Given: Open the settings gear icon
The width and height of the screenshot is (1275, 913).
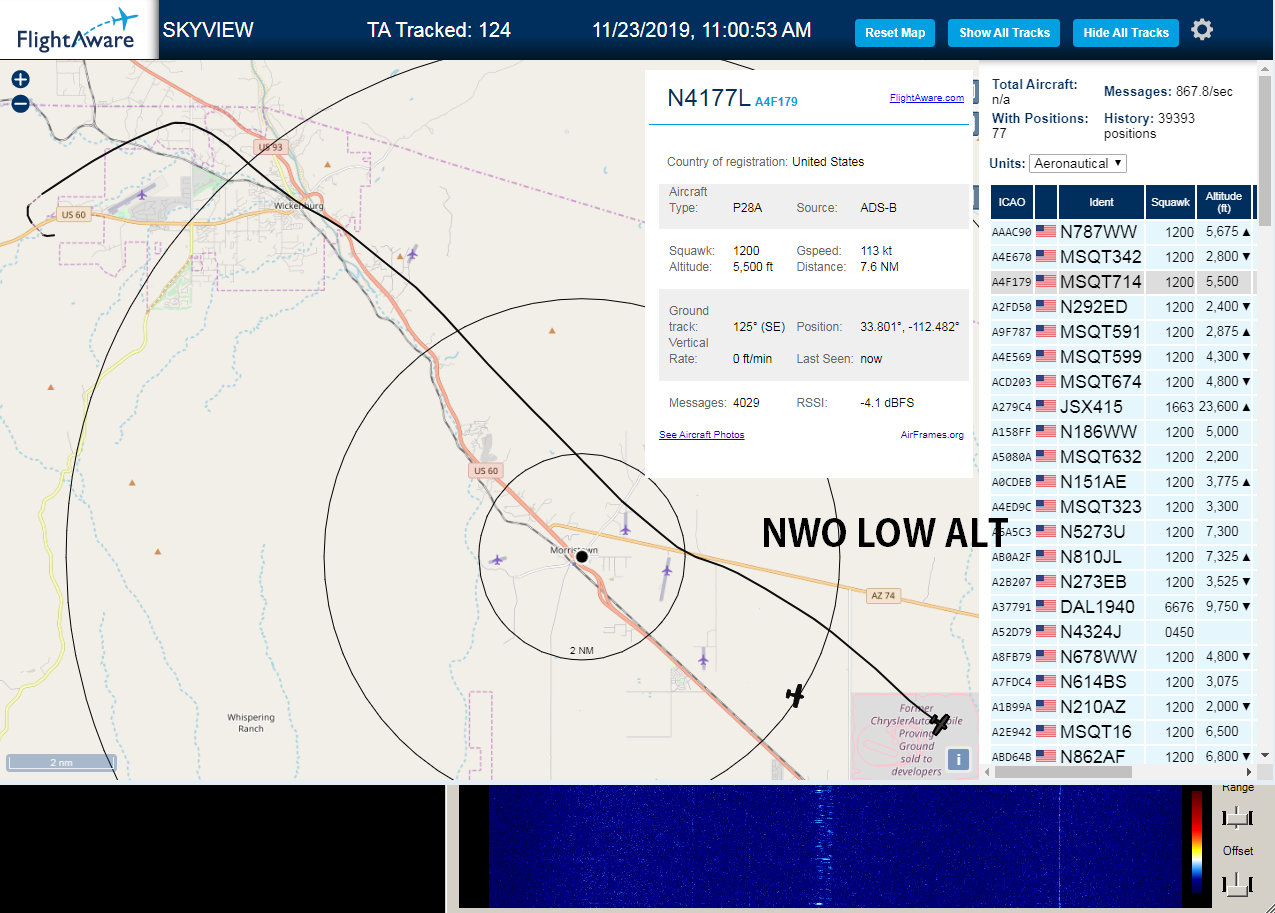Looking at the screenshot, I should tap(1202, 30).
